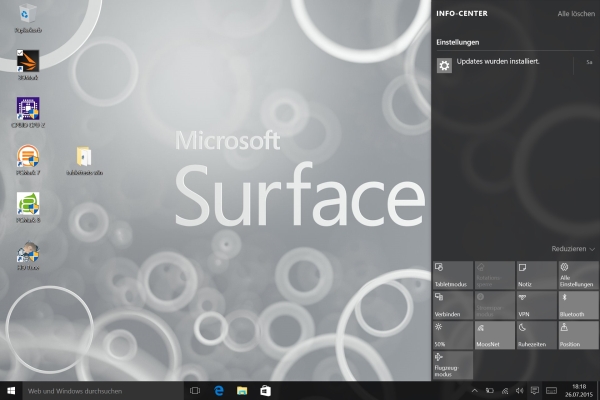Image resolution: width=600 pixels, height=400 pixels.
Task: Toggle the MoosNet Wi-Fi tile
Action: (x=495, y=335)
